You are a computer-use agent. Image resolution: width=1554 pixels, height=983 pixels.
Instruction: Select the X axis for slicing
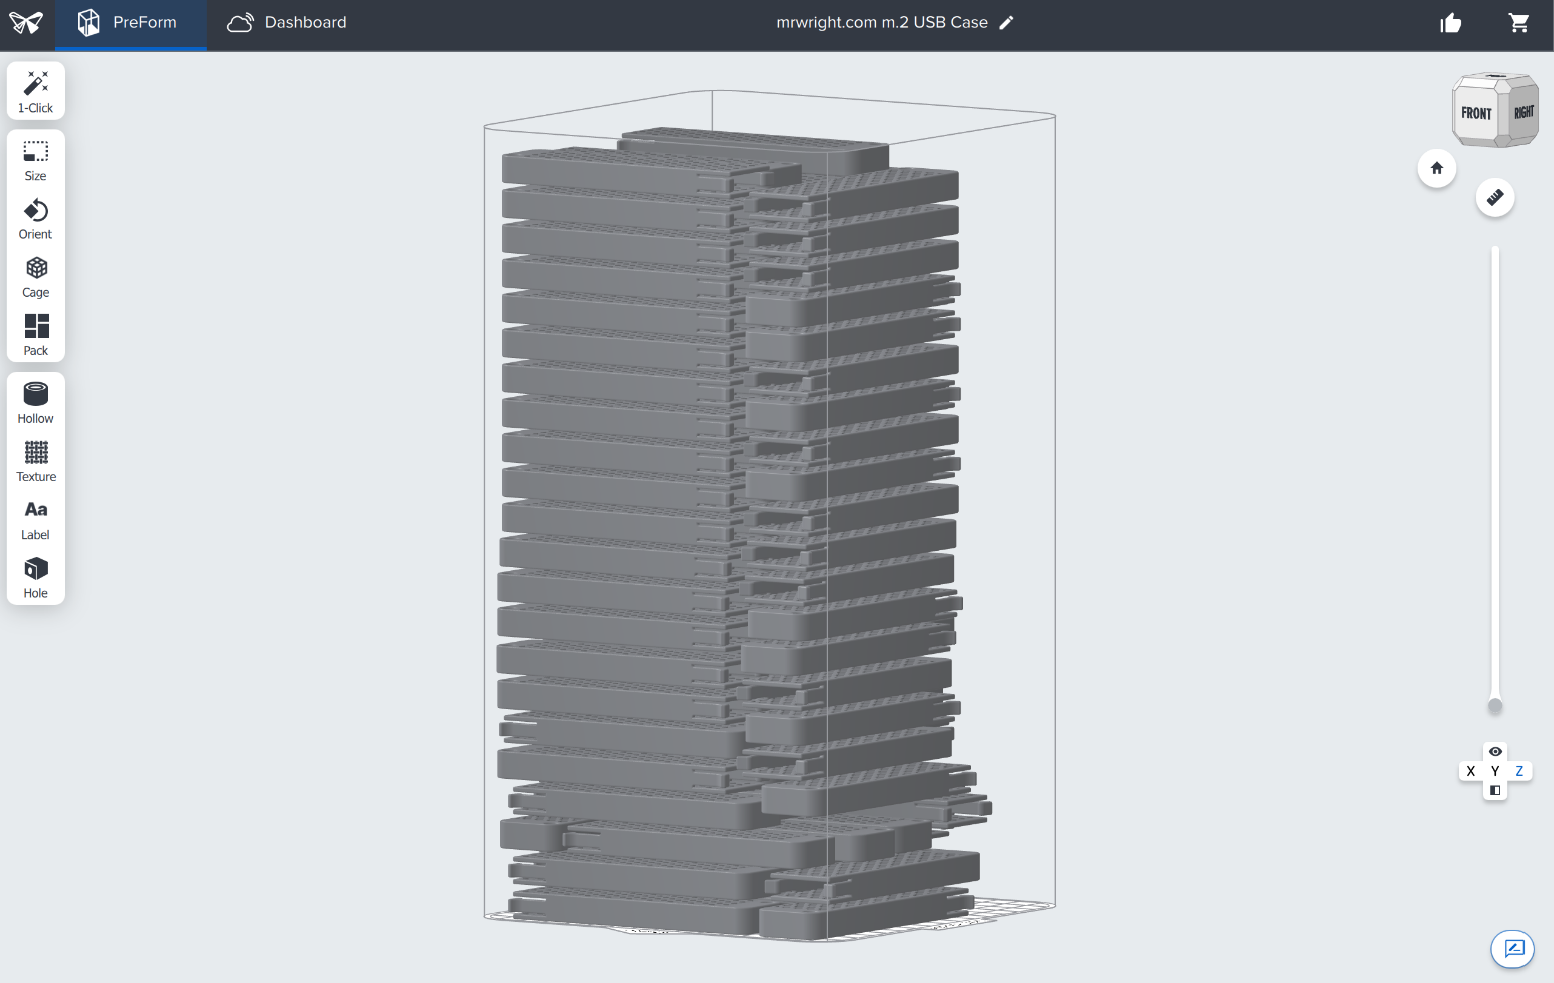click(x=1471, y=771)
